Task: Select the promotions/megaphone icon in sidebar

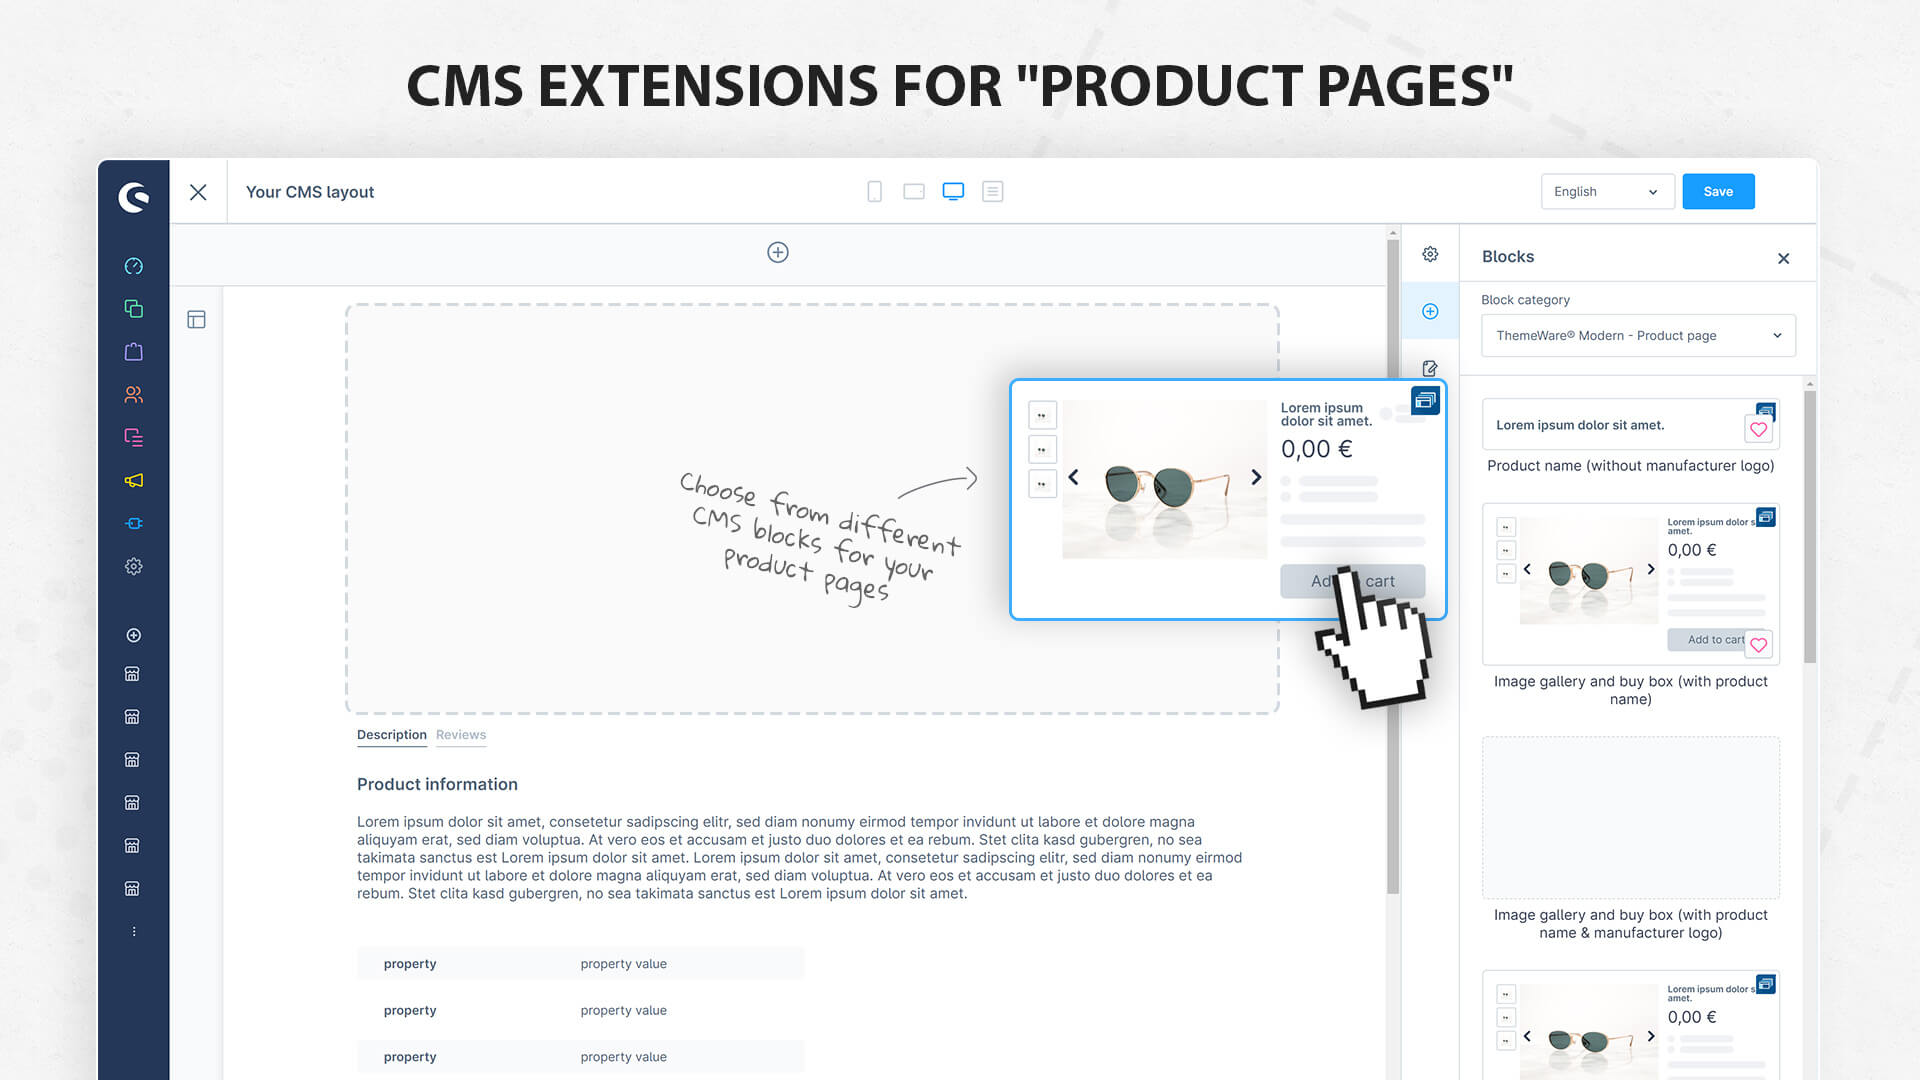Action: pyautogui.click(x=133, y=479)
